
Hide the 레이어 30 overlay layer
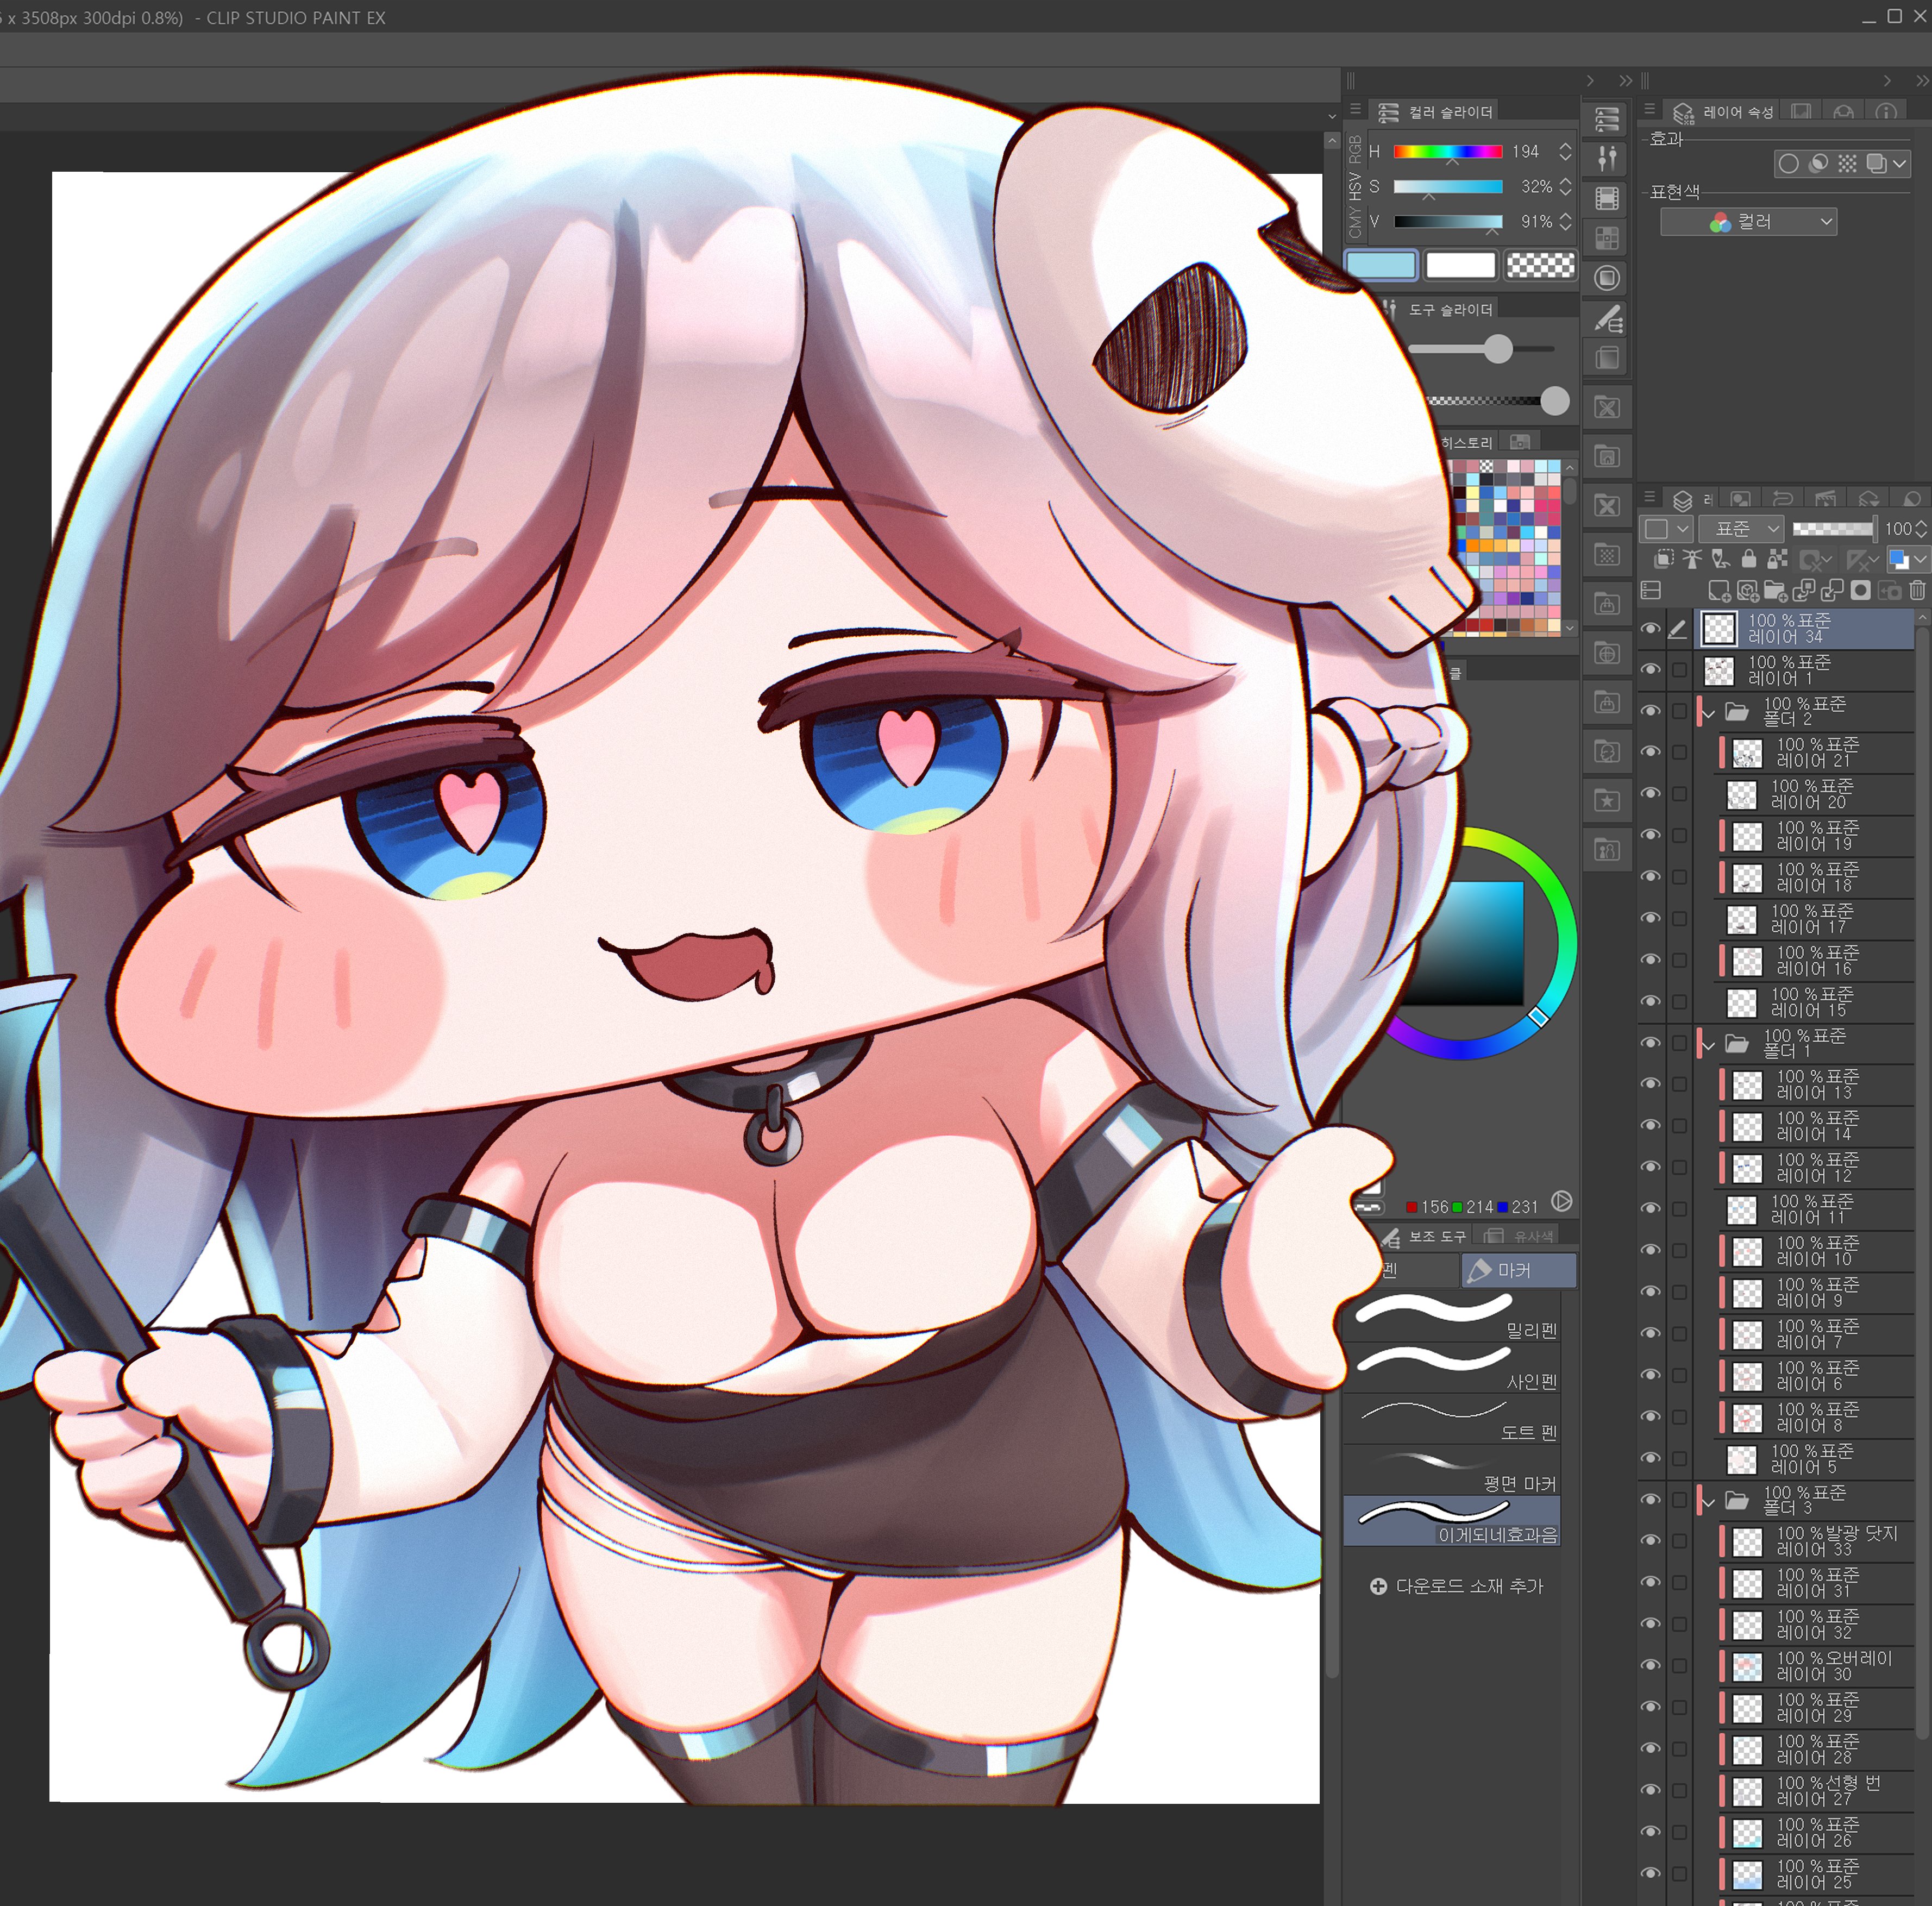click(1651, 1665)
